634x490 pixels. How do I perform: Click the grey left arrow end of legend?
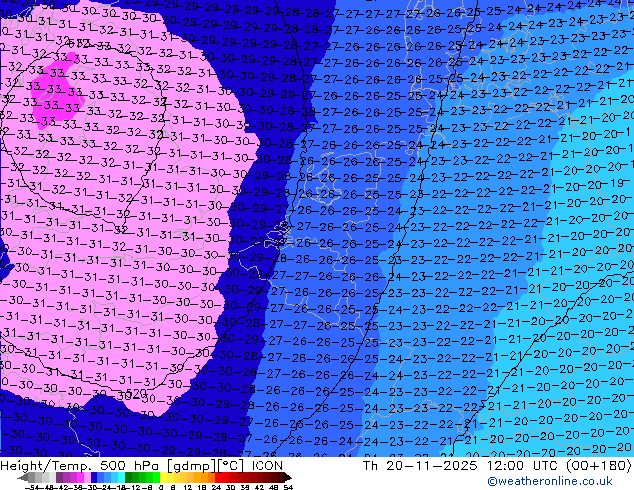point(23,478)
